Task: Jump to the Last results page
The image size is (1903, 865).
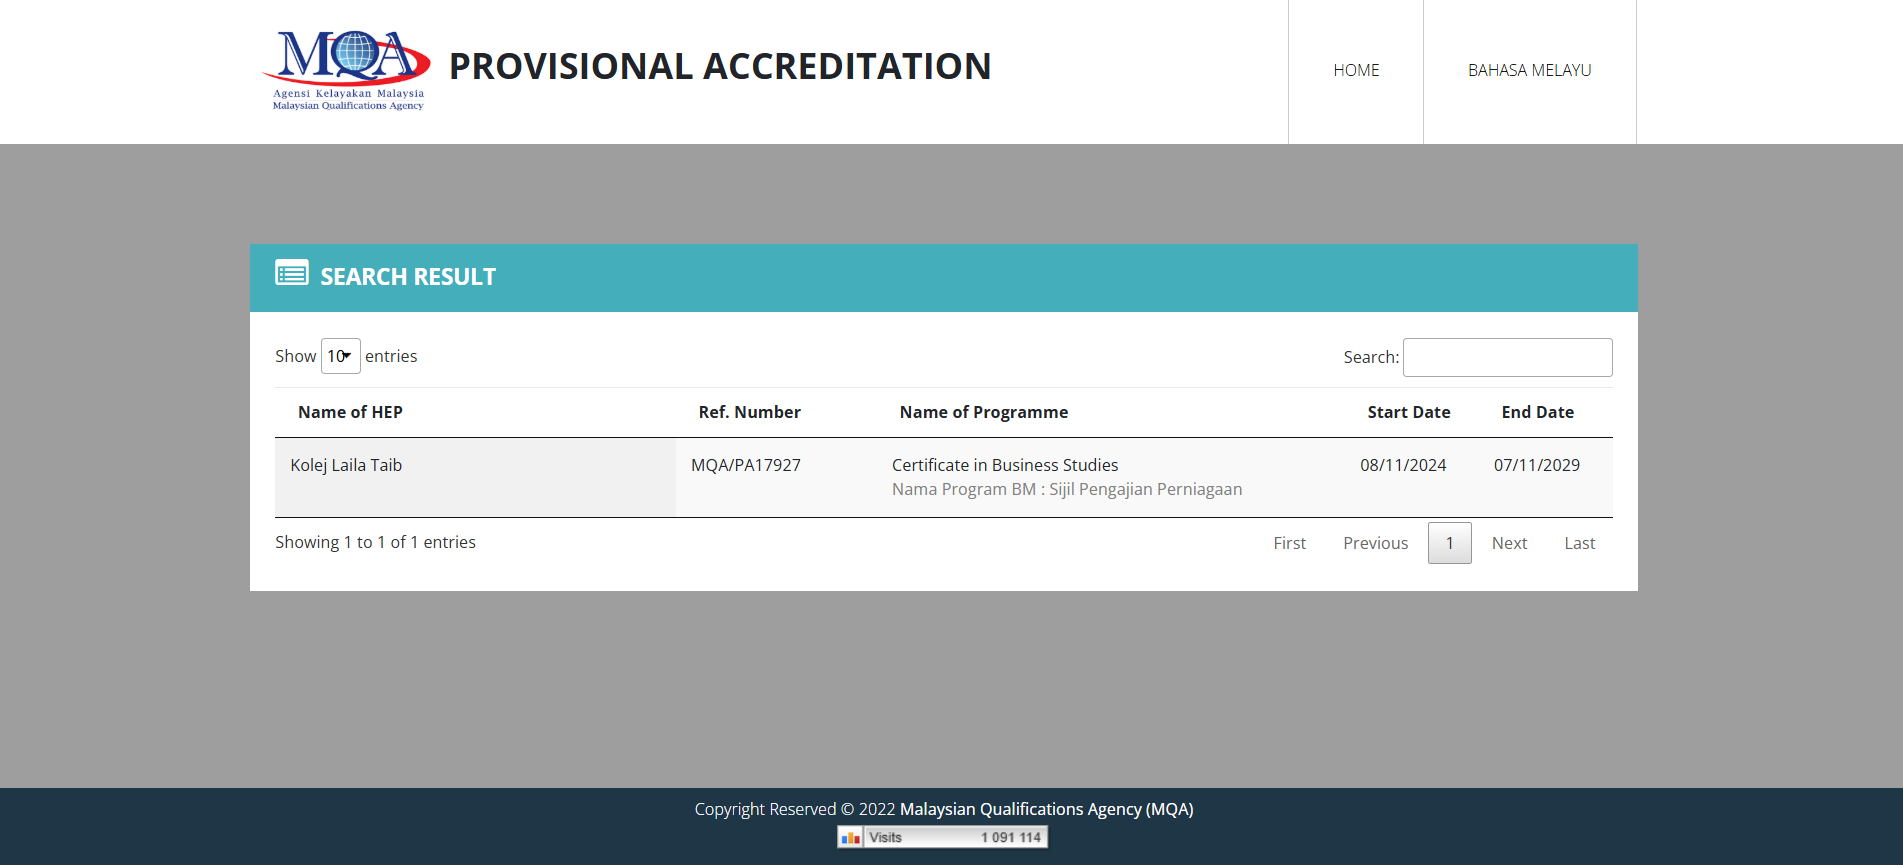Action: (1579, 543)
